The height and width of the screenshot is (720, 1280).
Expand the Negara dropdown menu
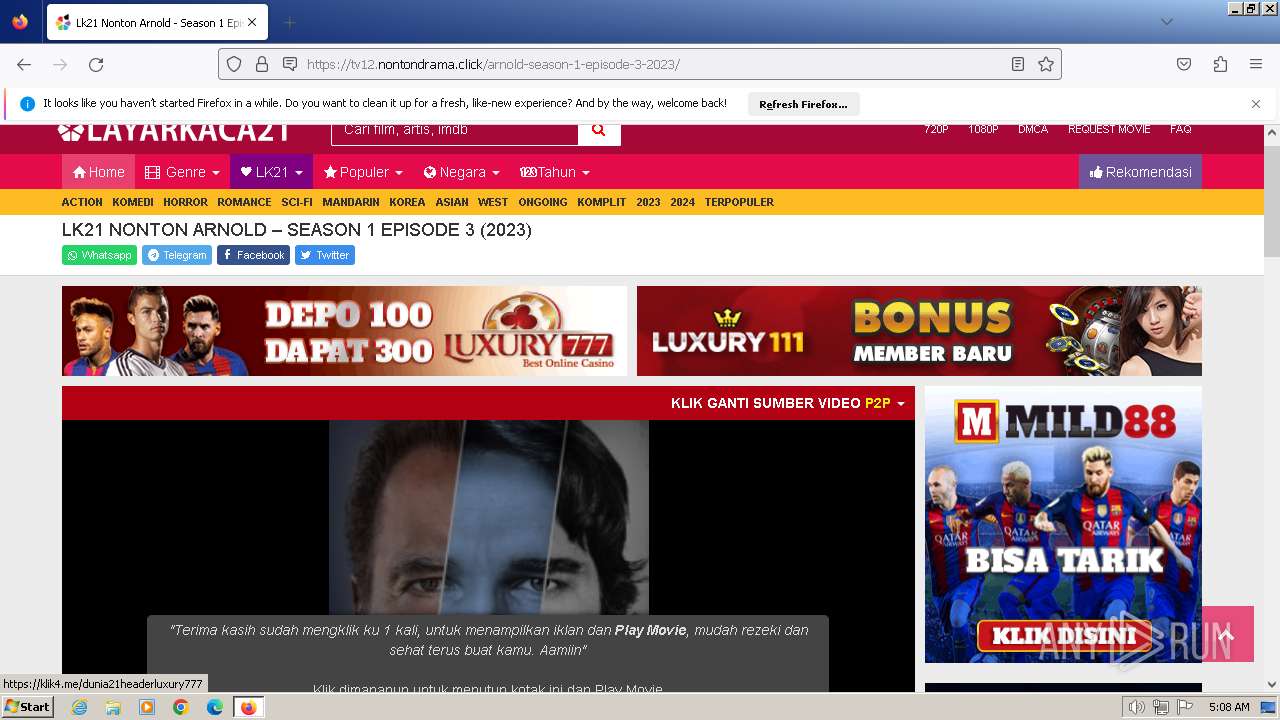click(461, 172)
